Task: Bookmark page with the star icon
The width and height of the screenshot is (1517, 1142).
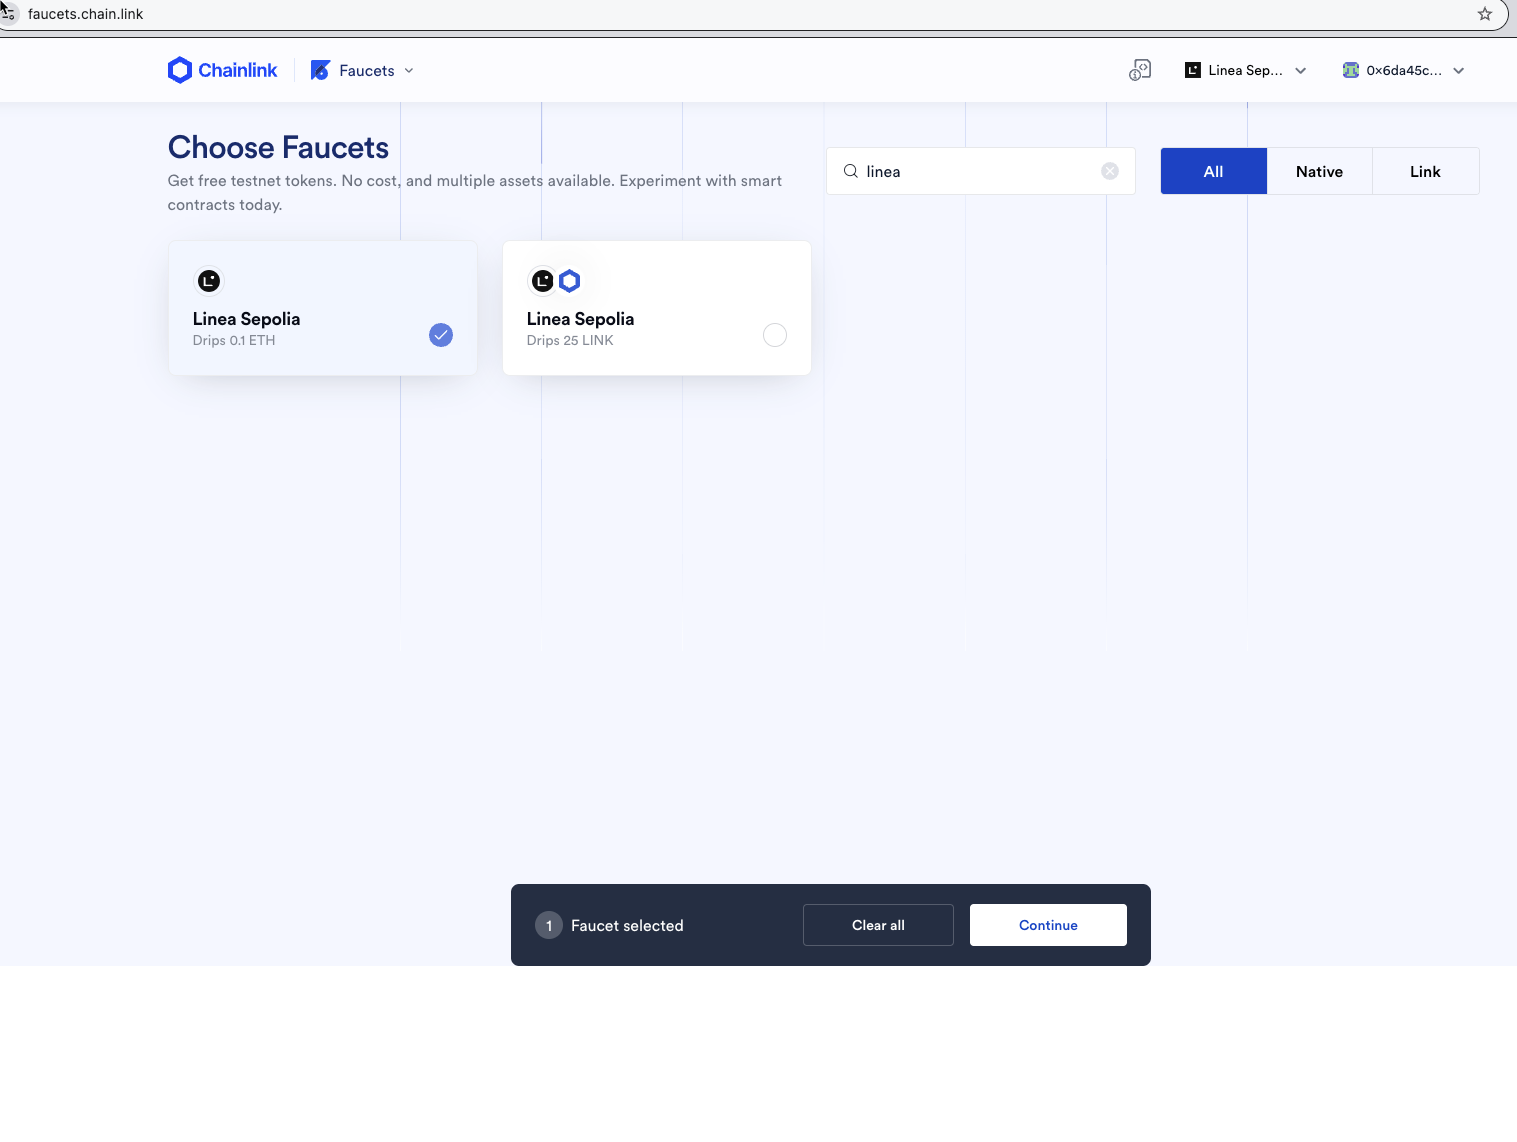Action: [1485, 14]
